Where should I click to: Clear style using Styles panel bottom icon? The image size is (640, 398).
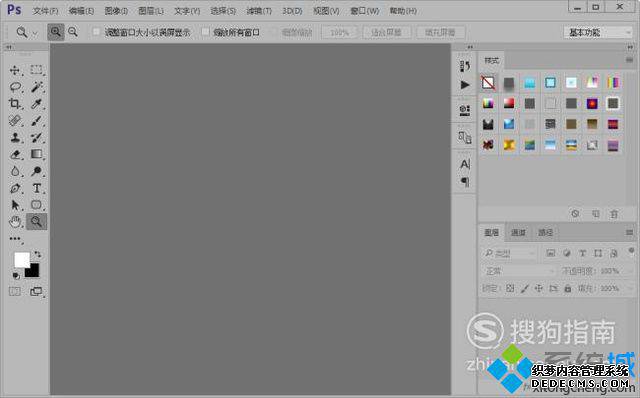tap(575, 213)
